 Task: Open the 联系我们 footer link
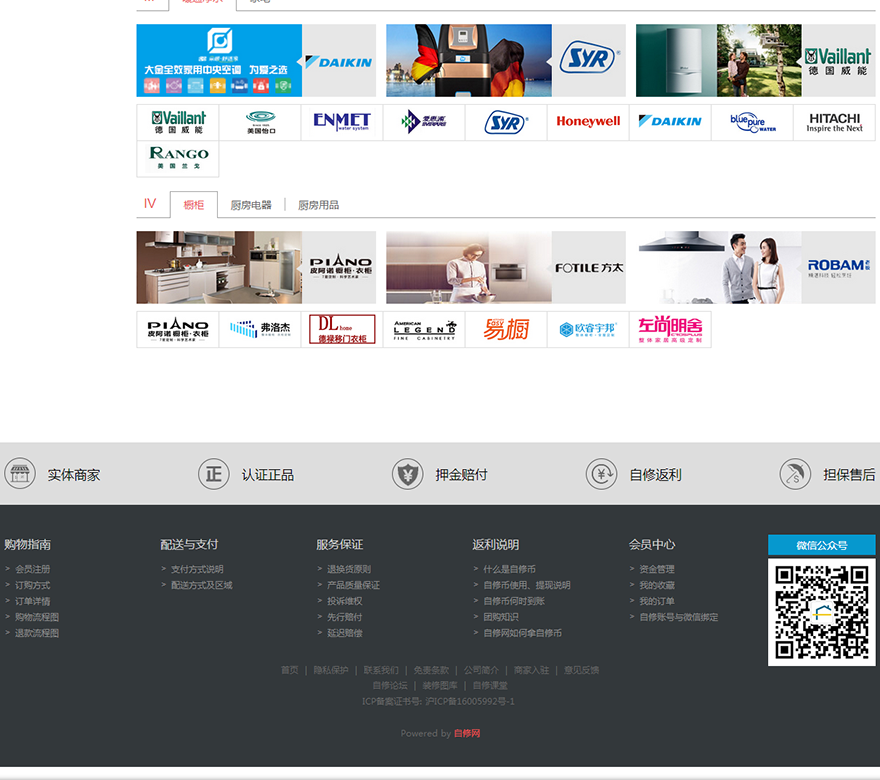381,670
